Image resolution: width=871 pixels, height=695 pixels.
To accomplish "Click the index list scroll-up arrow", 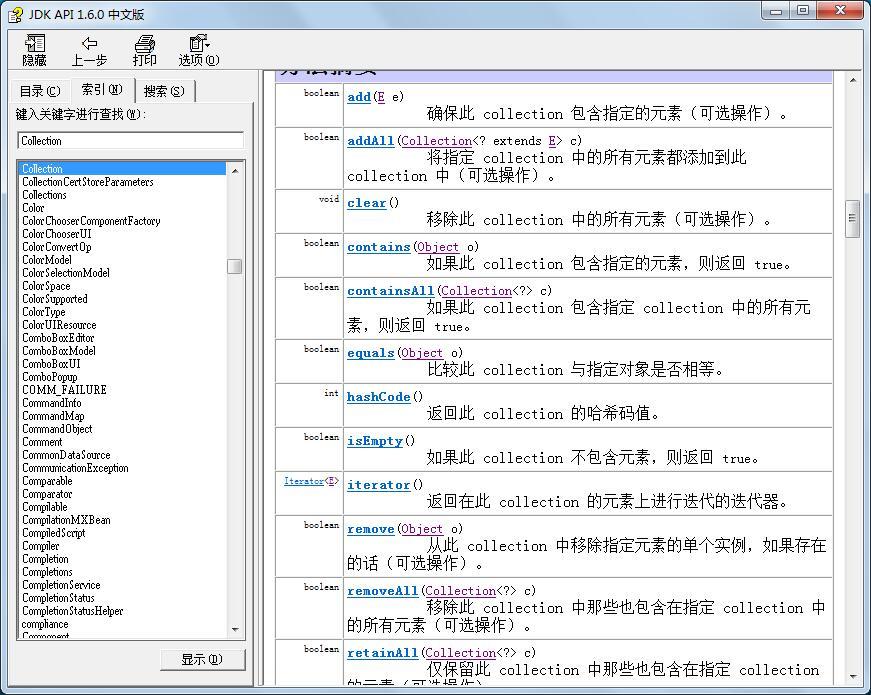I will tap(234, 171).
